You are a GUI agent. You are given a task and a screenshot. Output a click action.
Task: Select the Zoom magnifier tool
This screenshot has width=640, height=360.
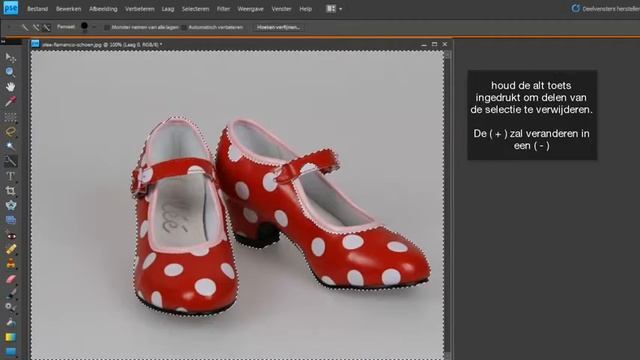[10, 72]
